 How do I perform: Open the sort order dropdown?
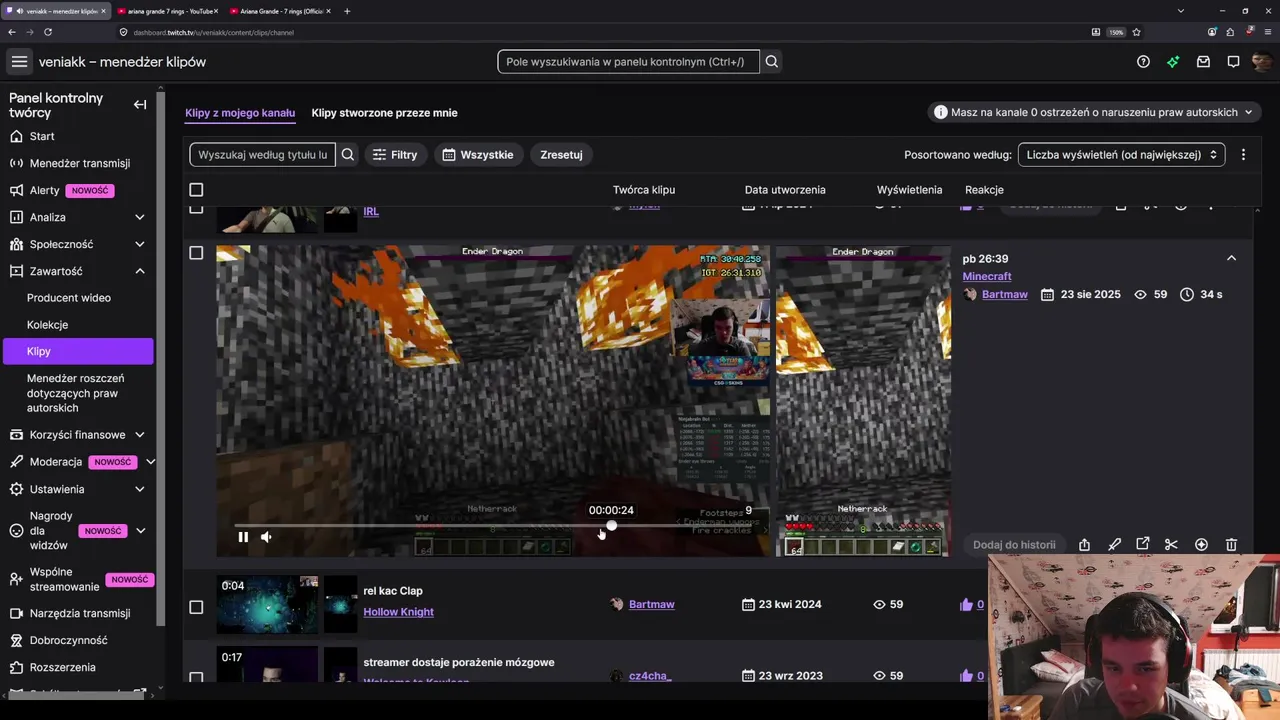point(1121,155)
